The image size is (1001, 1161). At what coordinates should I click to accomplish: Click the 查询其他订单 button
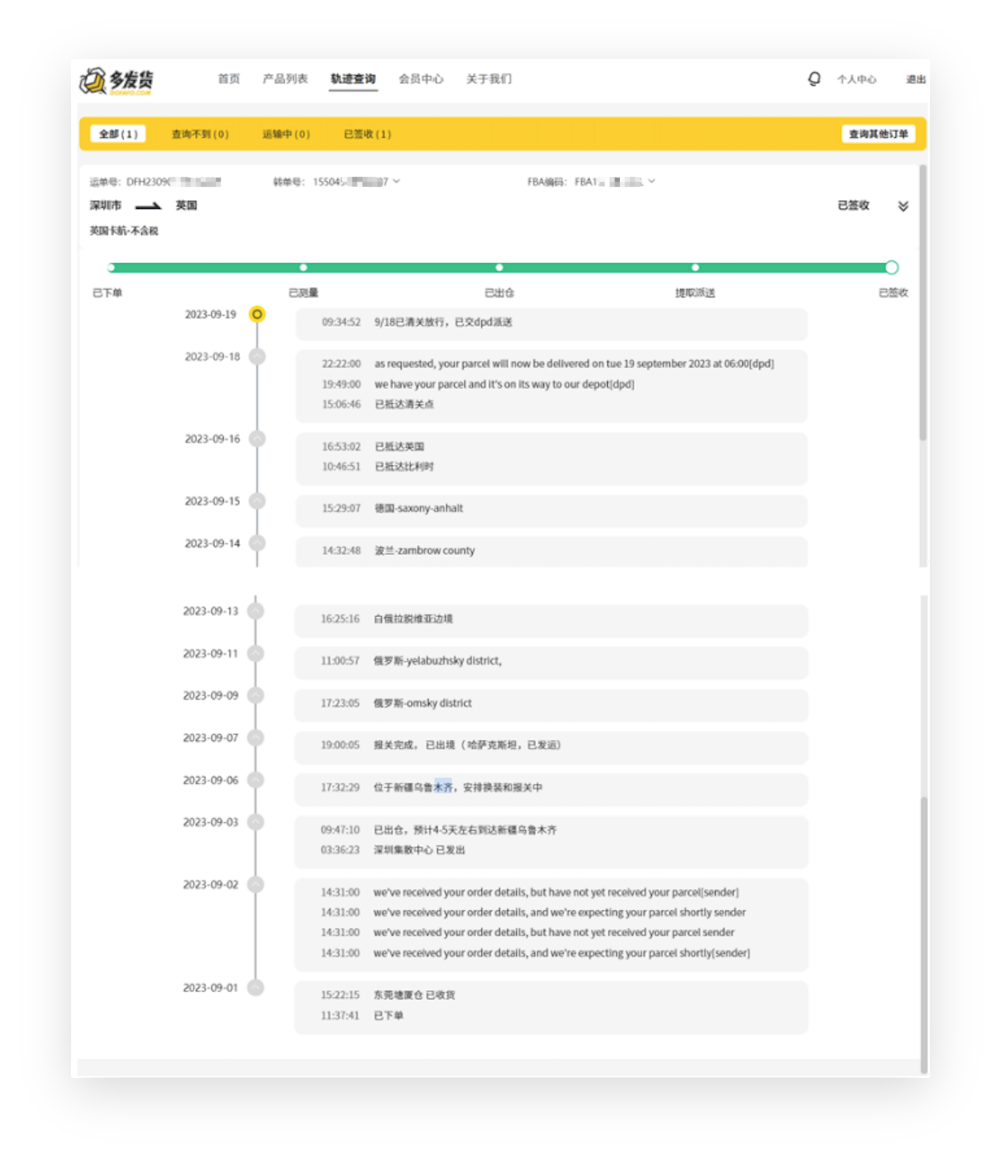(x=878, y=134)
